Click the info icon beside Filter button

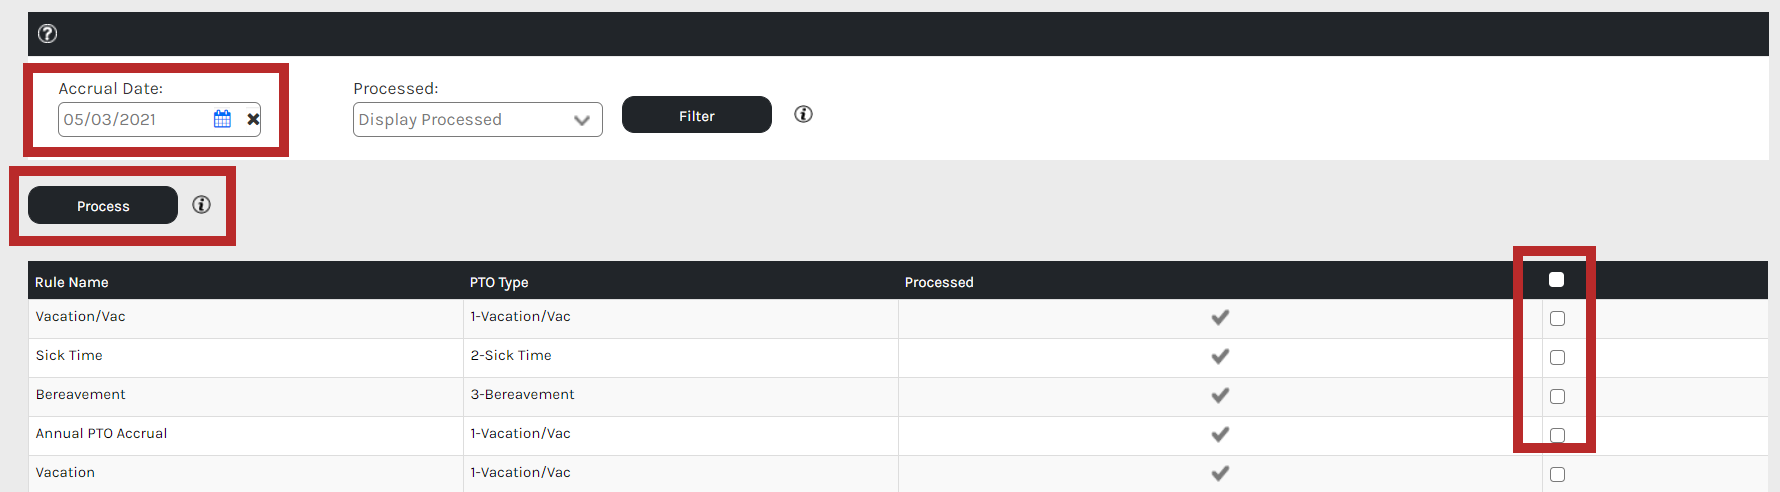click(803, 114)
